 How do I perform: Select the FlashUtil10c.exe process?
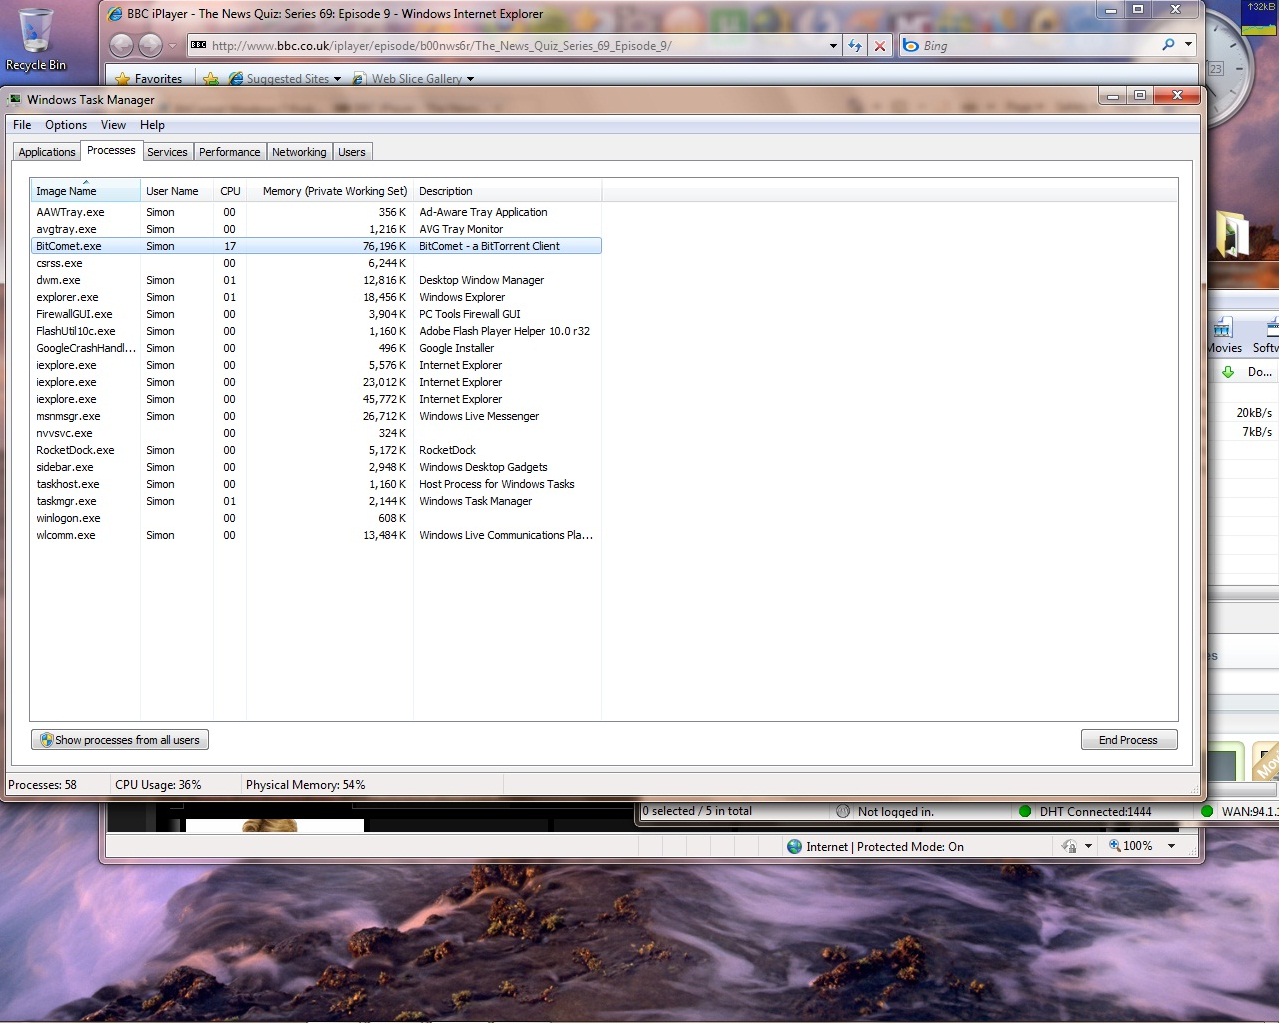coord(316,331)
